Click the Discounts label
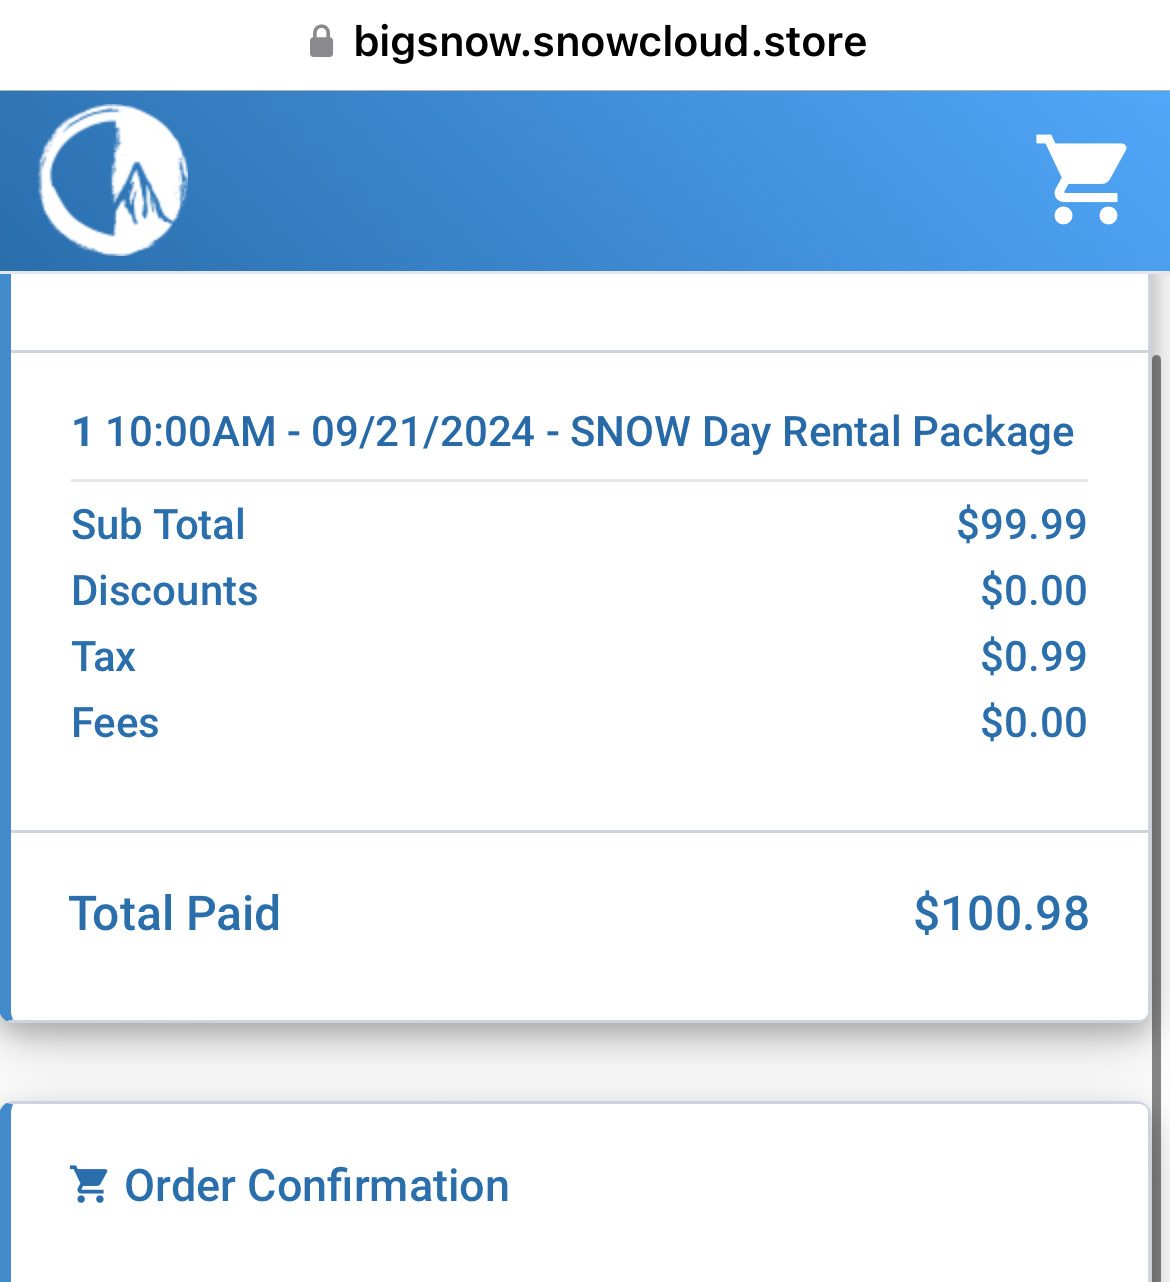 tap(165, 591)
